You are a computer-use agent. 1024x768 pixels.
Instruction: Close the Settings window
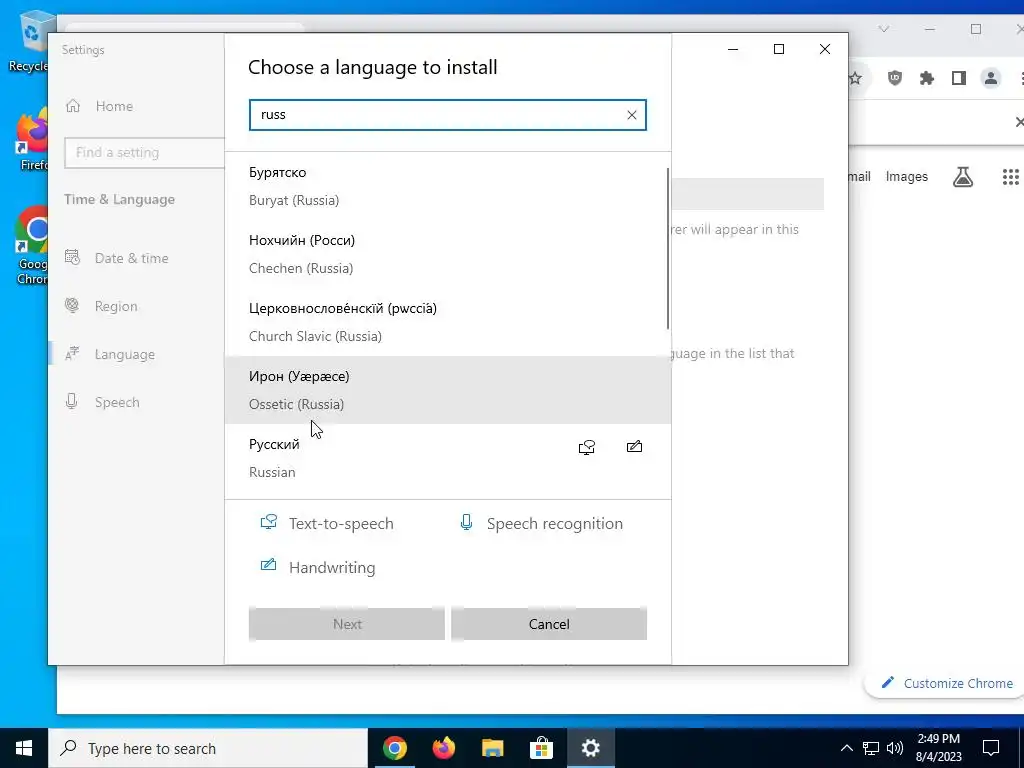coord(825,49)
